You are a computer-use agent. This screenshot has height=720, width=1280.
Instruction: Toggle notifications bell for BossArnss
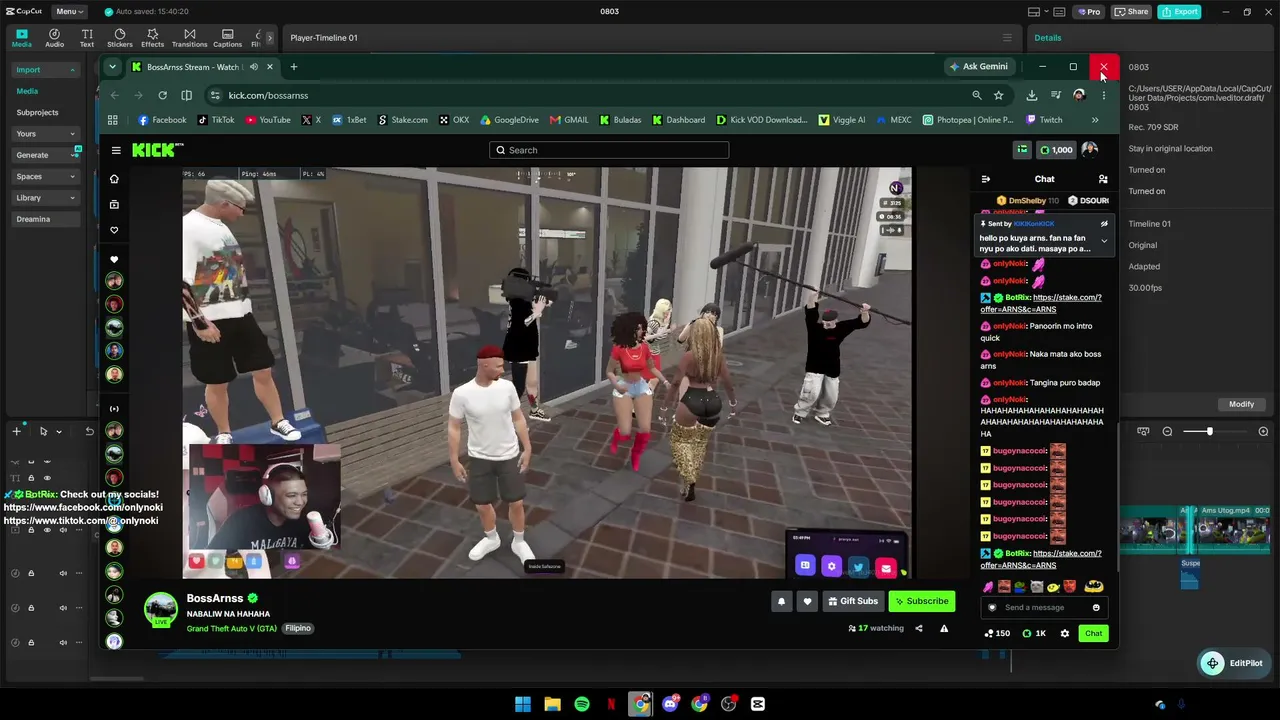782,601
